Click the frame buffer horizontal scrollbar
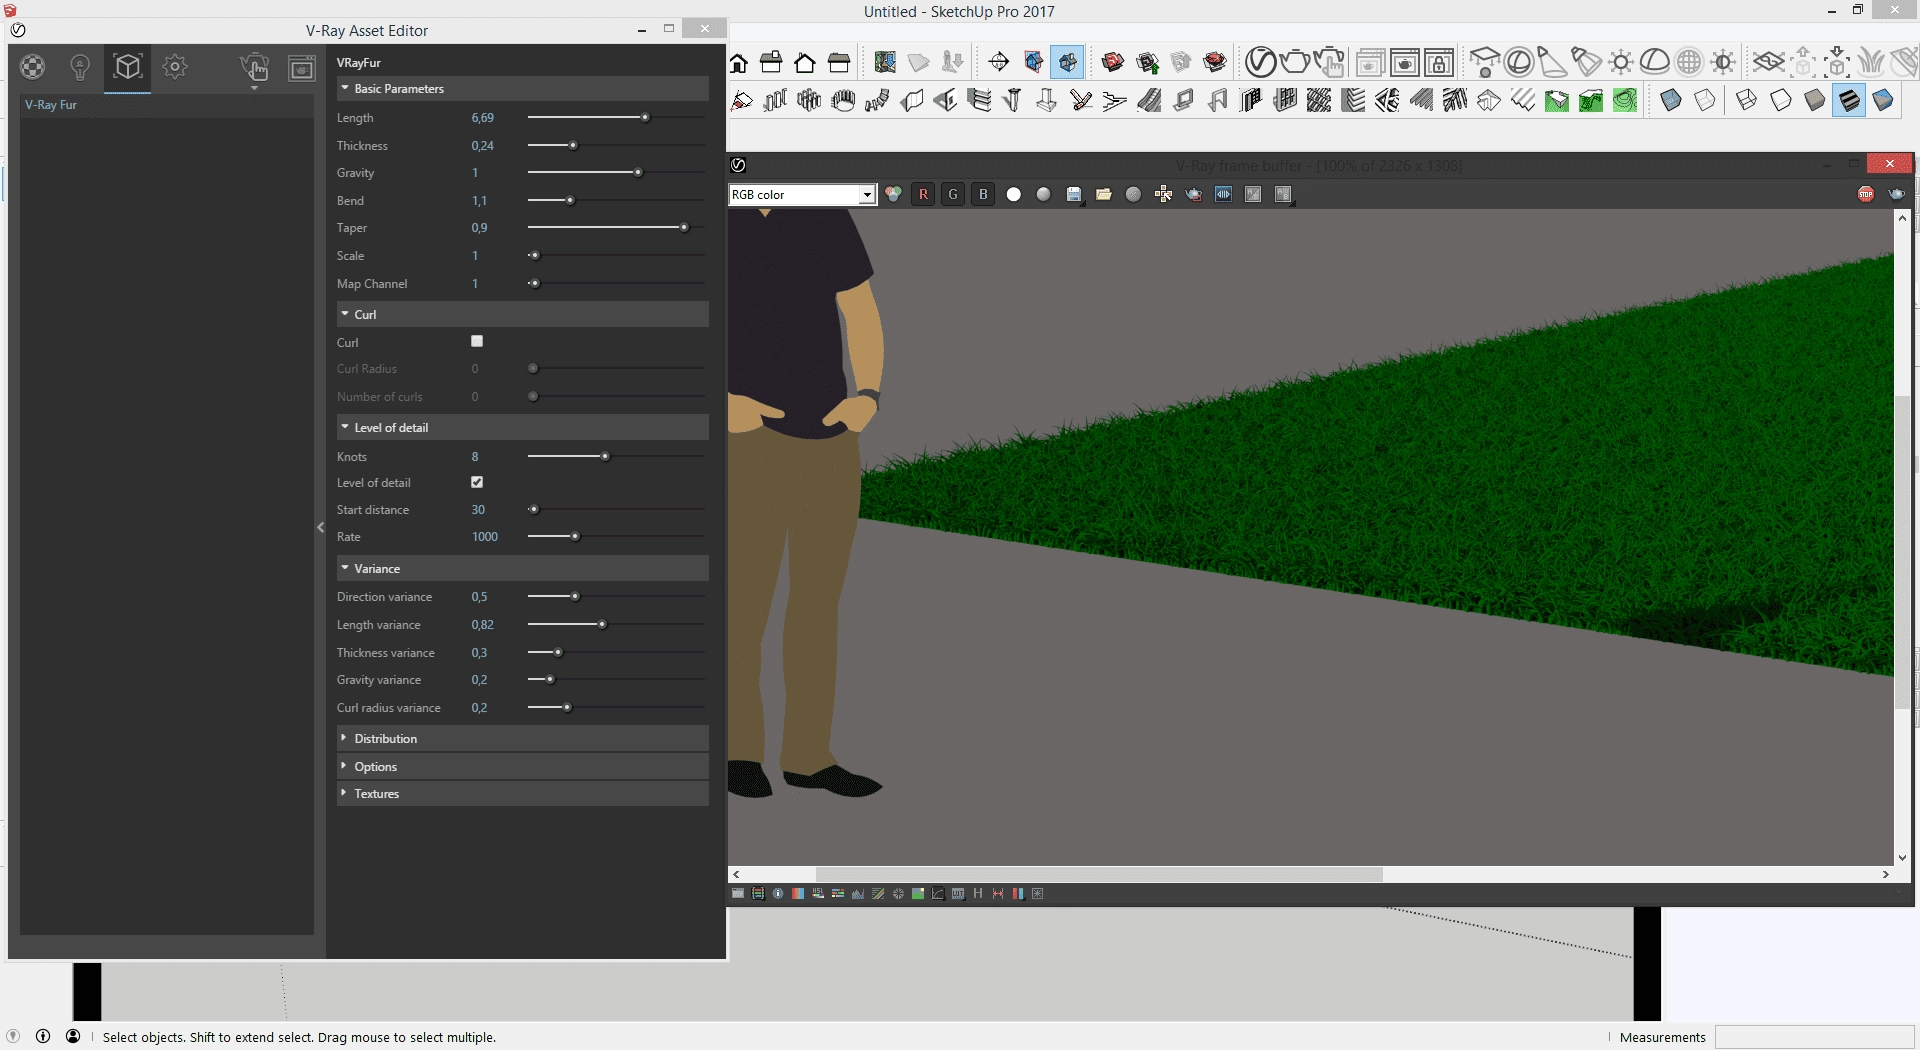Viewport: 1920px width, 1050px height. (1099, 874)
